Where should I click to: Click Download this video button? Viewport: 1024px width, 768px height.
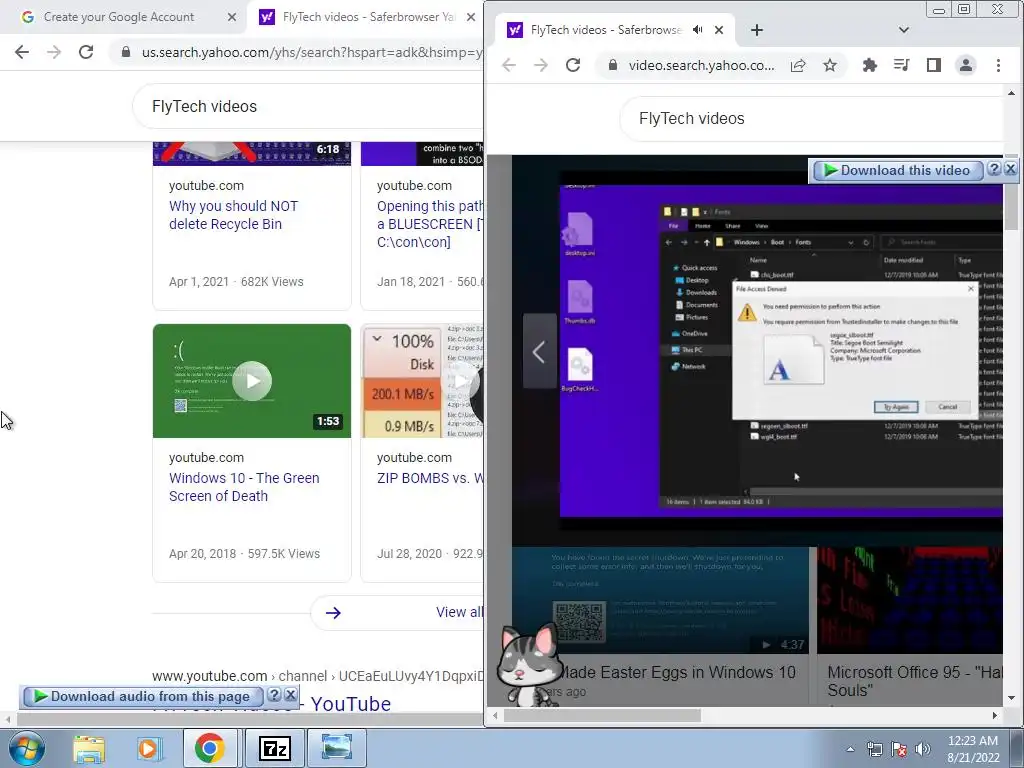click(898, 170)
